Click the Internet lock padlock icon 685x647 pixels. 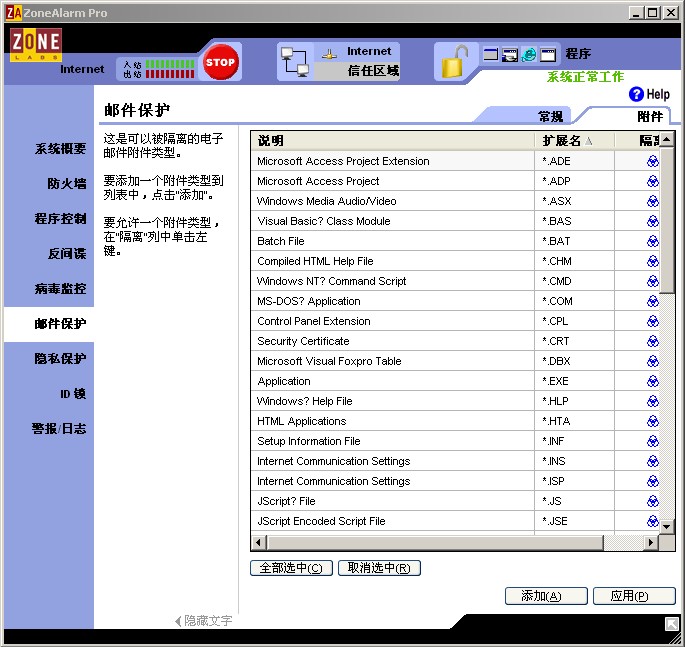[454, 62]
